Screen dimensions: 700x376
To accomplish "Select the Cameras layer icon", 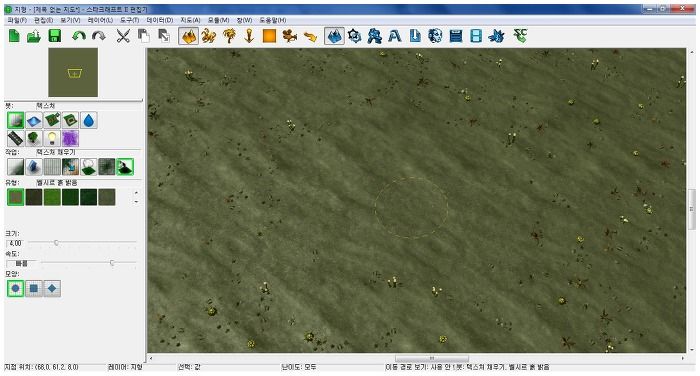I will pos(290,36).
